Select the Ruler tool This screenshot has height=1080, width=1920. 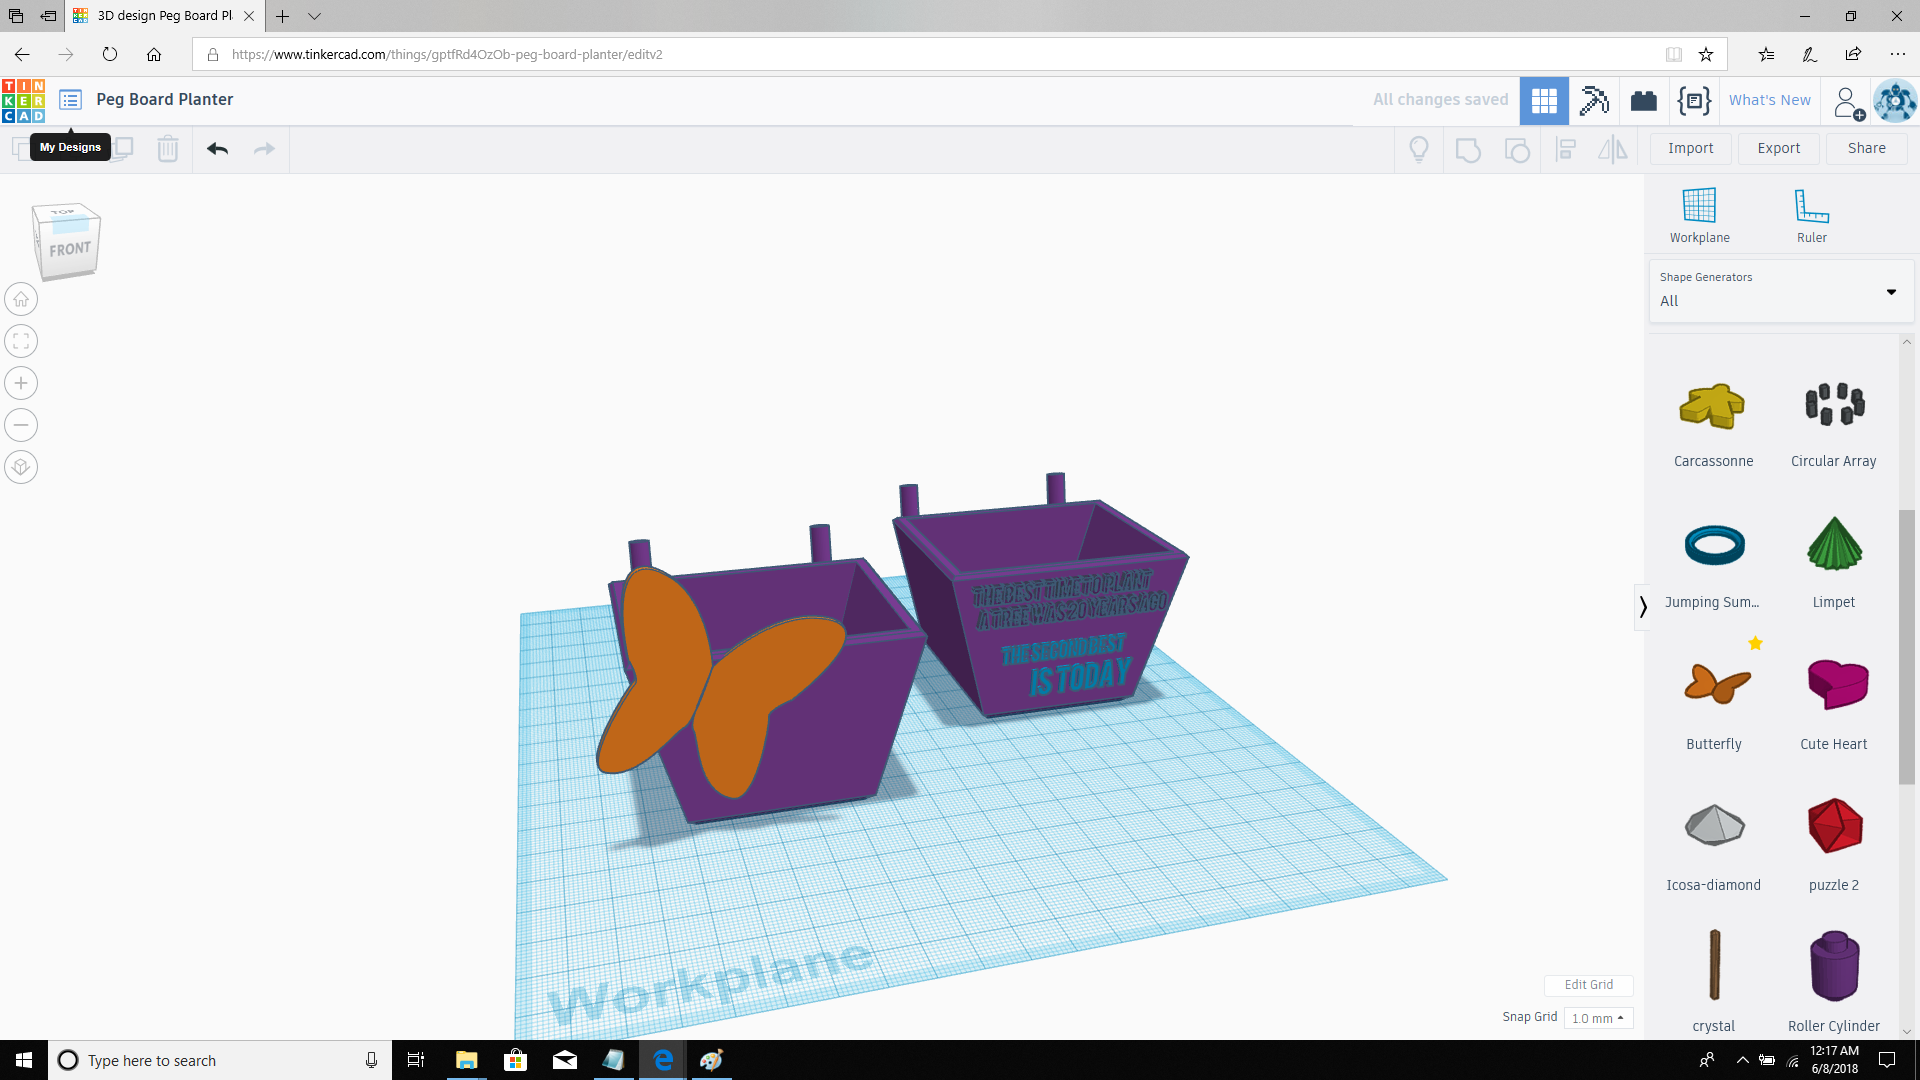tap(1812, 213)
